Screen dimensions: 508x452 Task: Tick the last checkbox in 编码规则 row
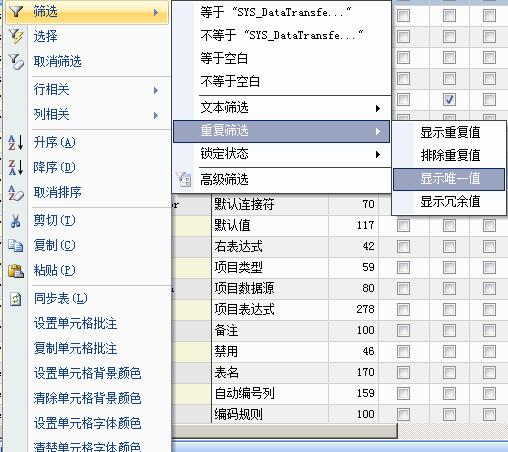(489, 414)
